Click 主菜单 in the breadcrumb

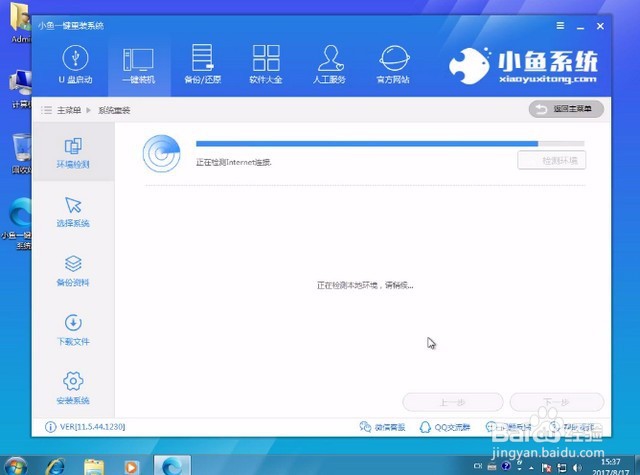point(69,110)
